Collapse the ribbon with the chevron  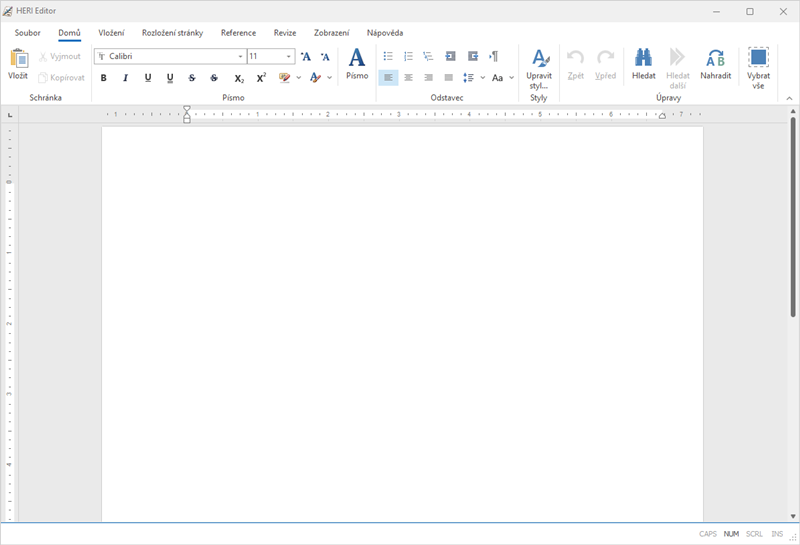789,98
